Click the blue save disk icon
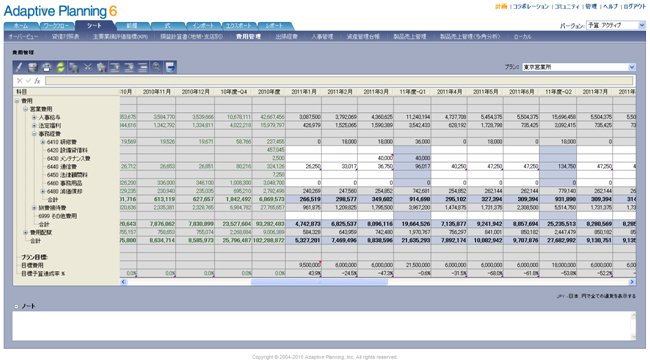 tap(170, 67)
